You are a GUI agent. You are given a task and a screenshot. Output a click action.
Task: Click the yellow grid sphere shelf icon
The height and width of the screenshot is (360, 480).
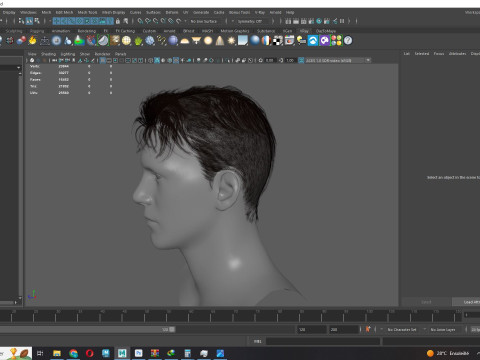coord(126,41)
